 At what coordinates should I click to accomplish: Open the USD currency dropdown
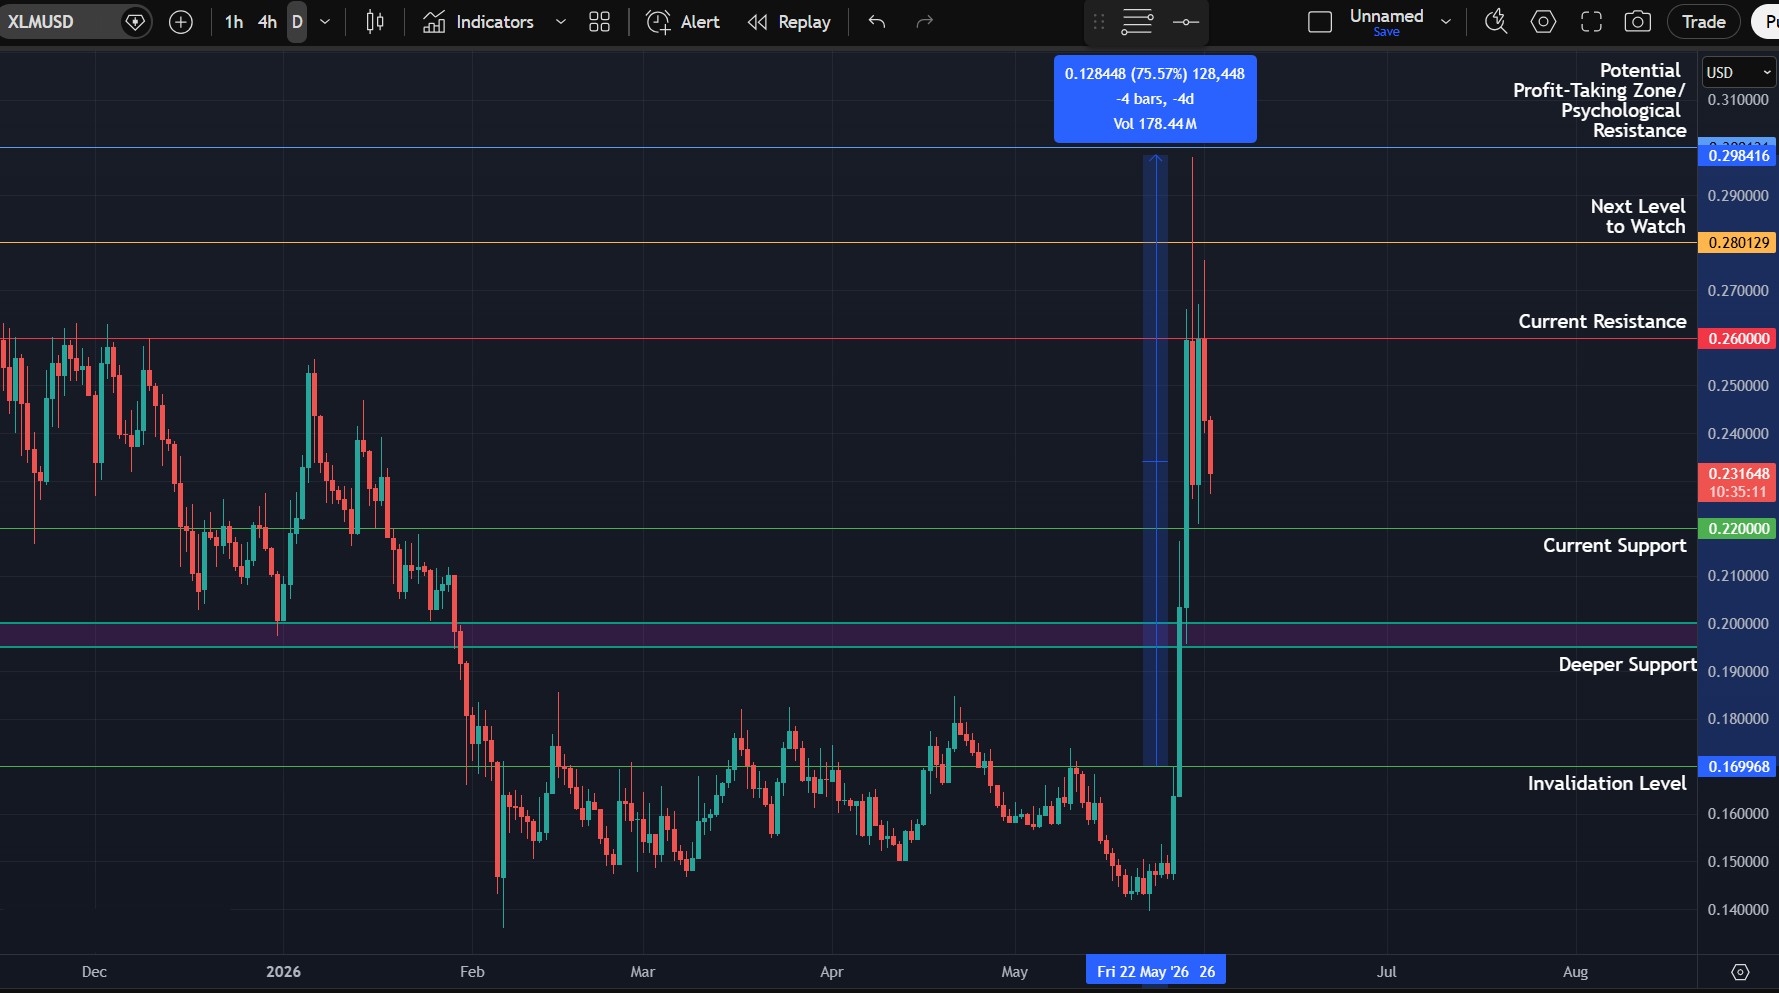pos(1738,72)
